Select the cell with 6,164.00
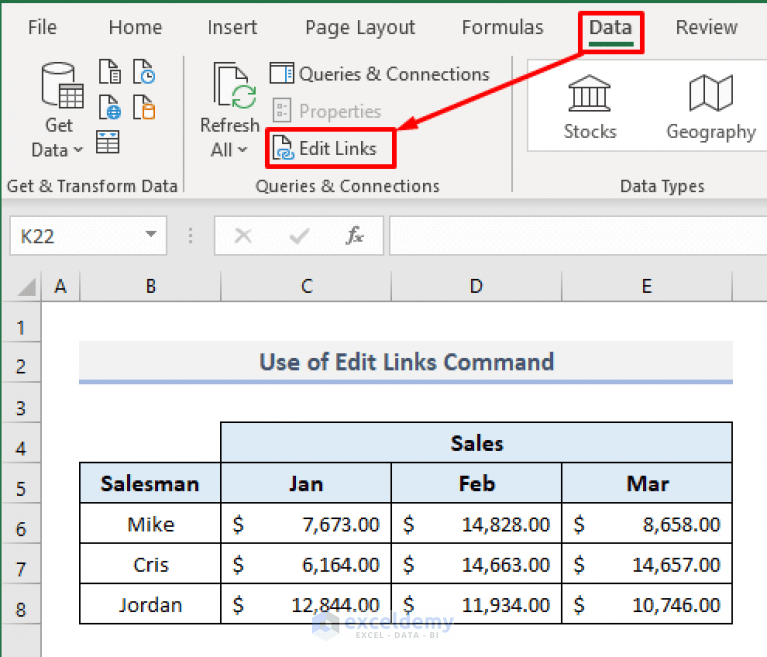The width and height of the screenshot is (767, 657). click(306, 564)
